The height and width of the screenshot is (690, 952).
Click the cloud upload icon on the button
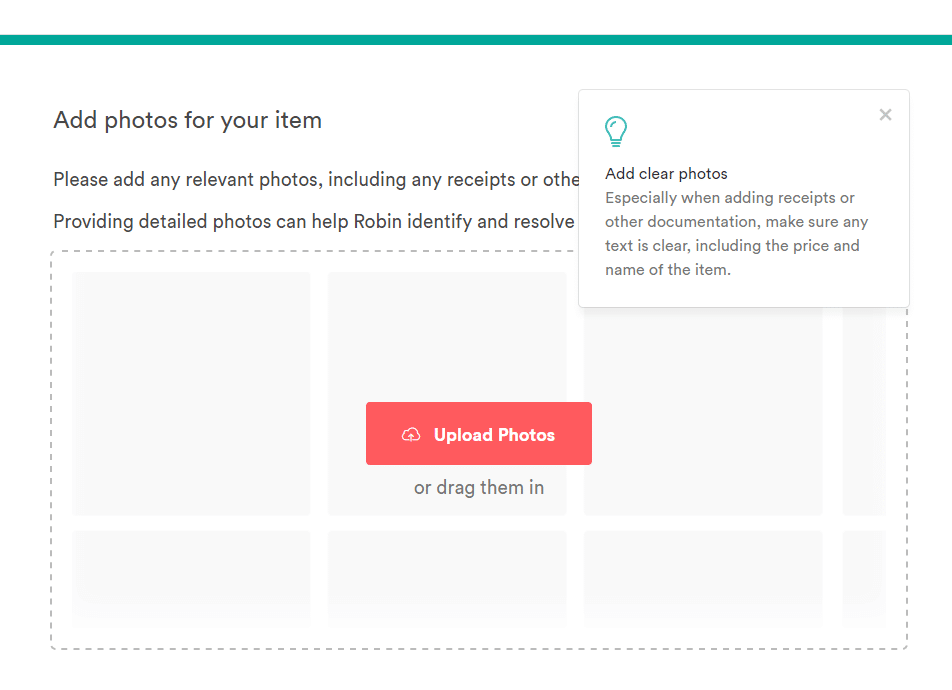click(x=411, y=435)
